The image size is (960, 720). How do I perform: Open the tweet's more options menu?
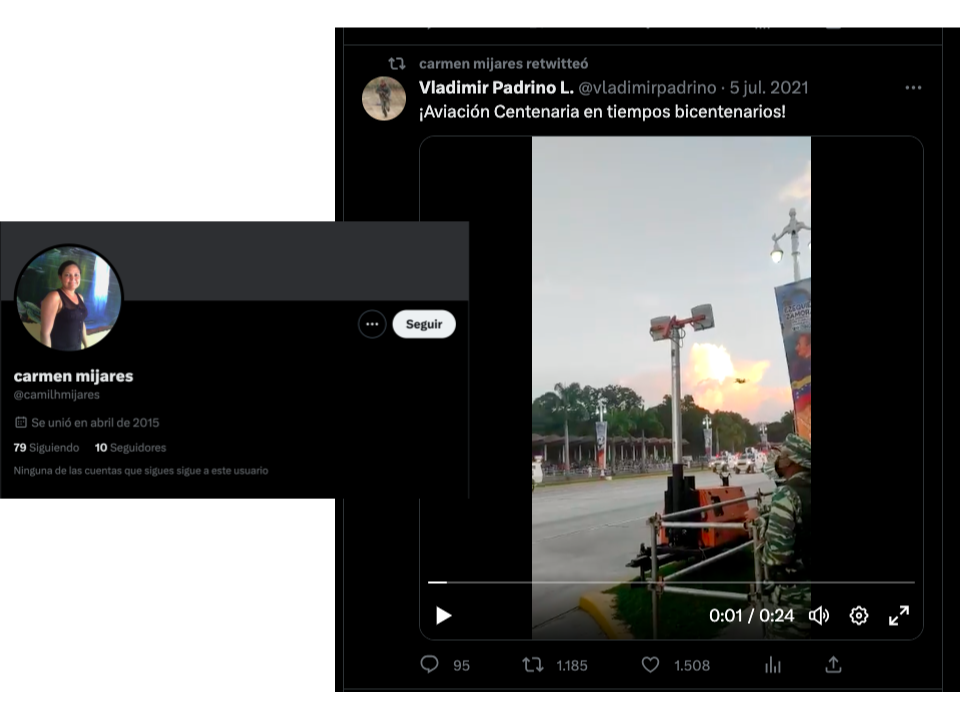point(913,88)
